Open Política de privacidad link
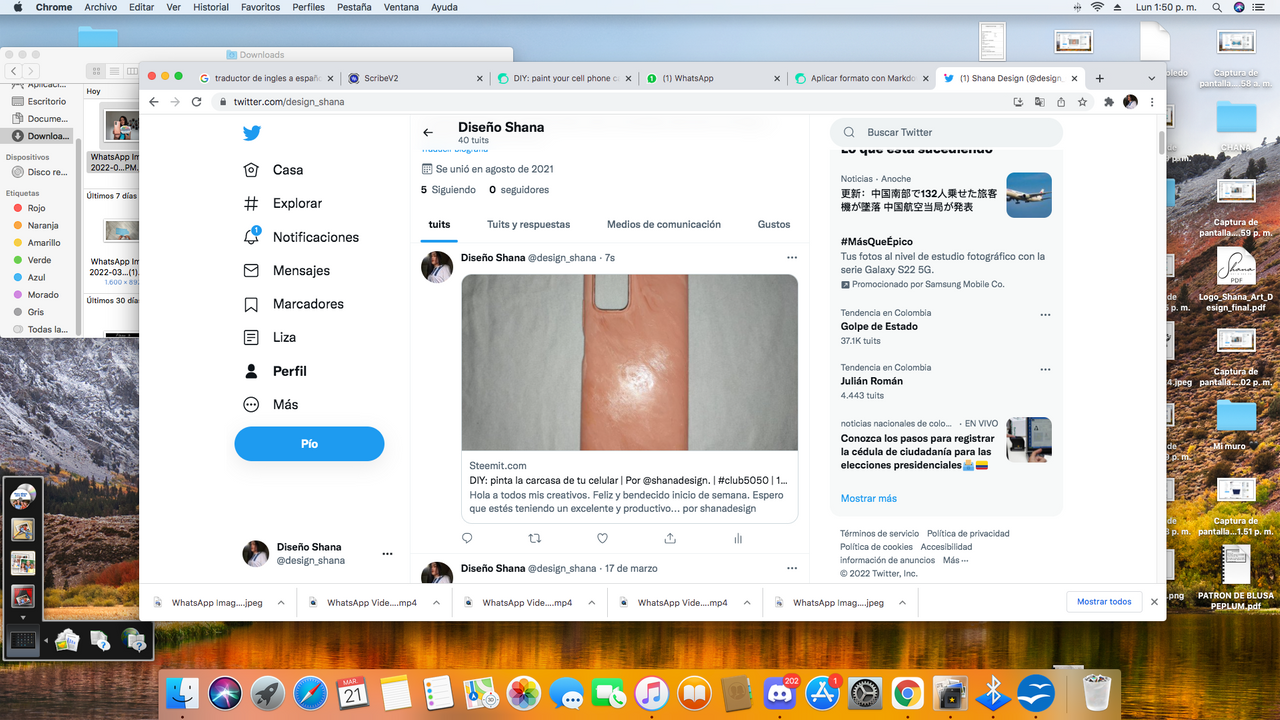The width and height of the screenshot is (1280, 720). (968, 534)
